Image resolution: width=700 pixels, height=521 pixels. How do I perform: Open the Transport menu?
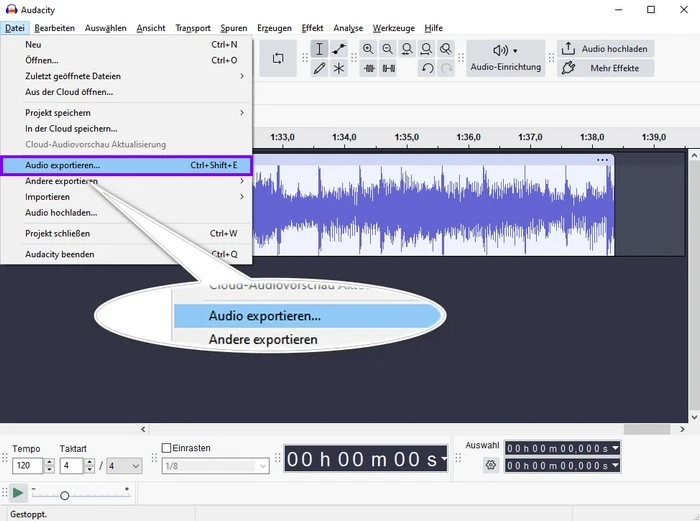click(x=193, y=28)
